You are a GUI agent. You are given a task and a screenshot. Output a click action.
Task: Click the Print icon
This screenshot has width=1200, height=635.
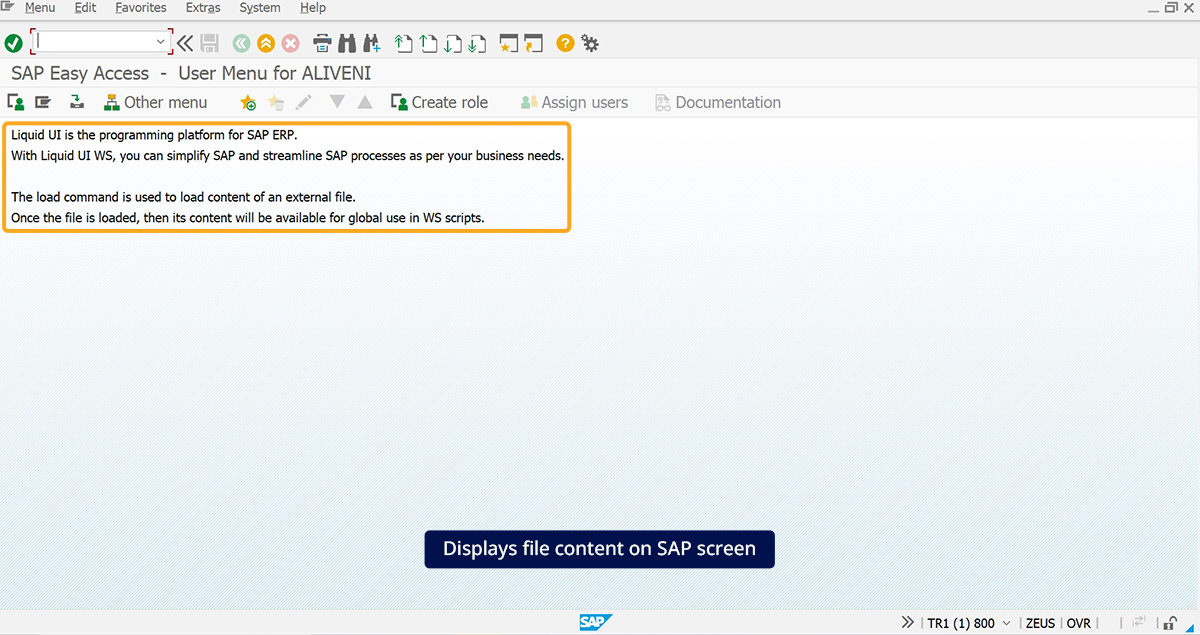(x=322, y=43)
